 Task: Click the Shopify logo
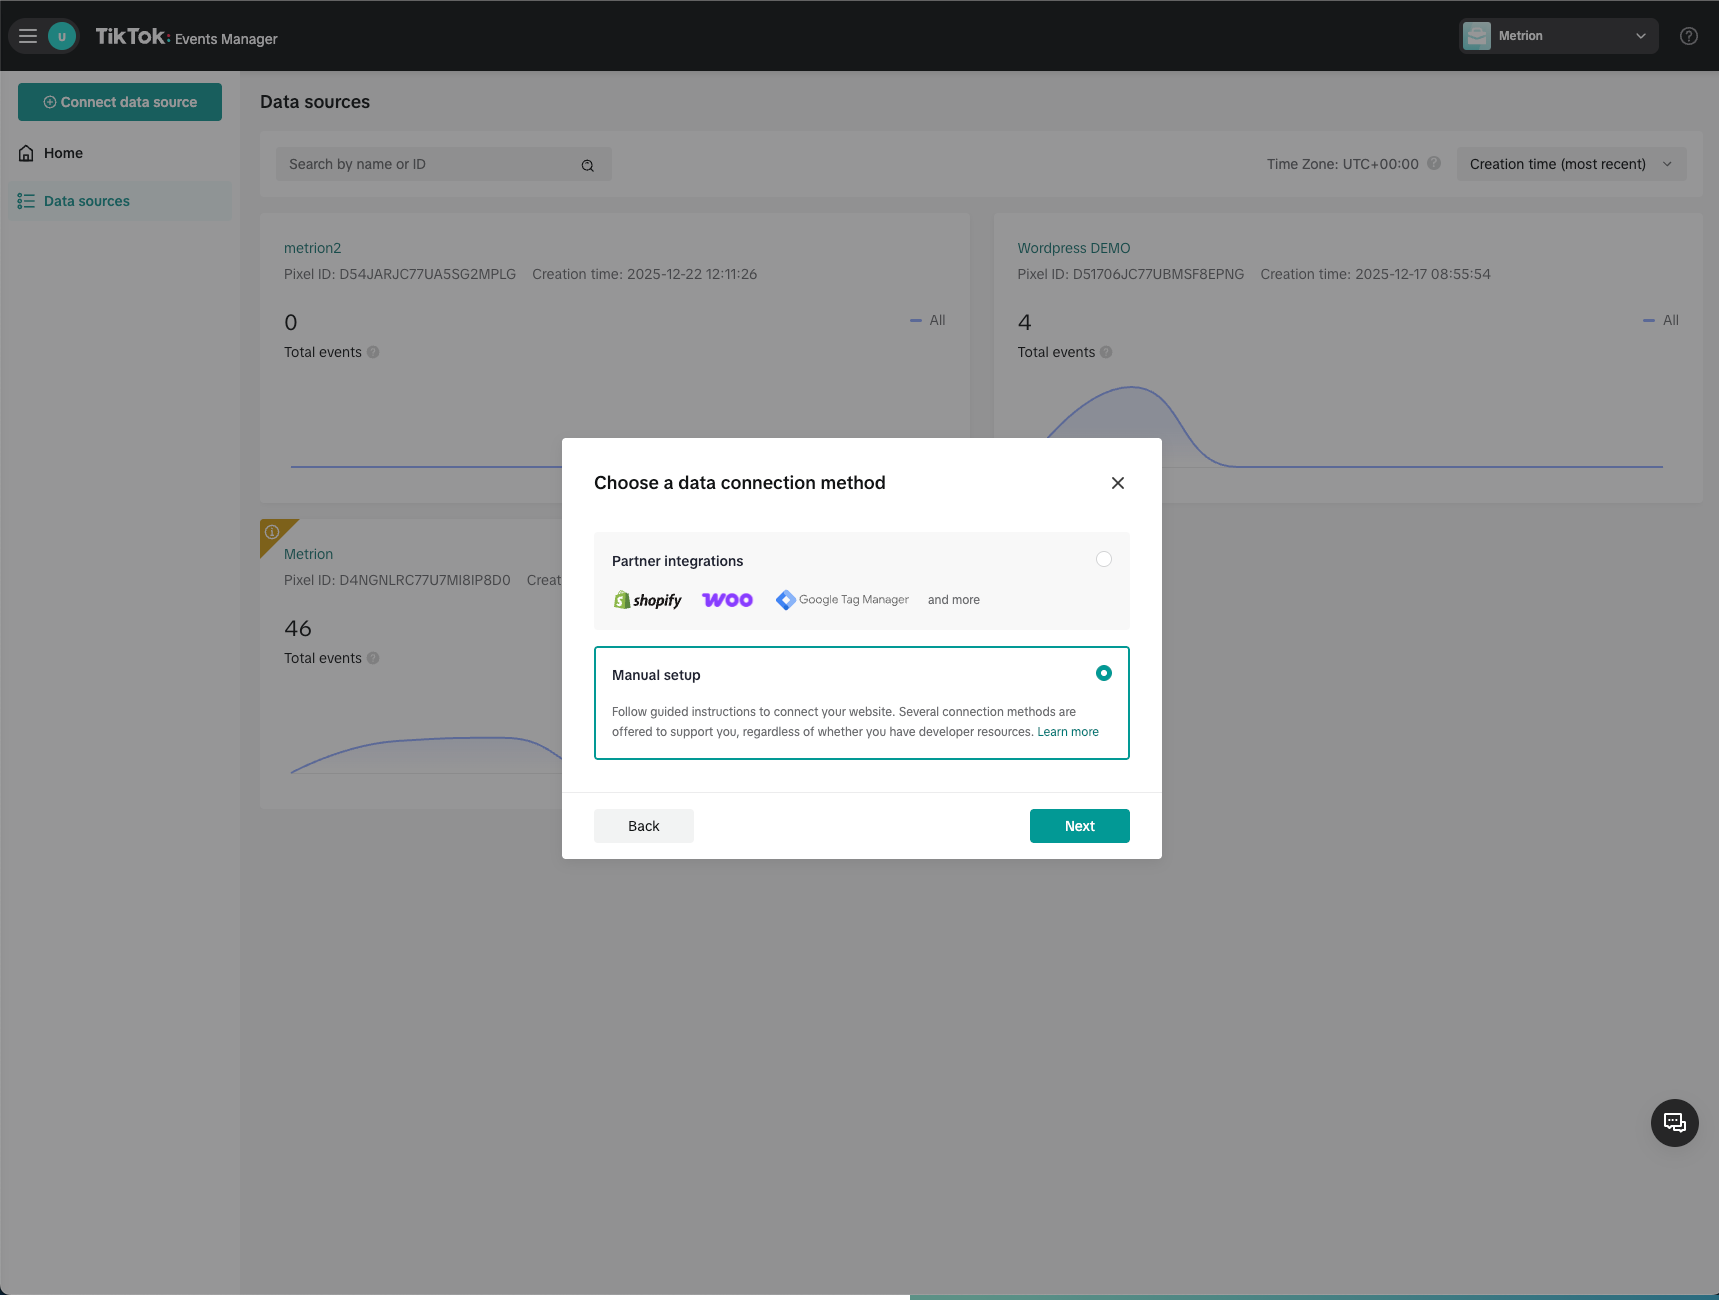click(647, 600)
